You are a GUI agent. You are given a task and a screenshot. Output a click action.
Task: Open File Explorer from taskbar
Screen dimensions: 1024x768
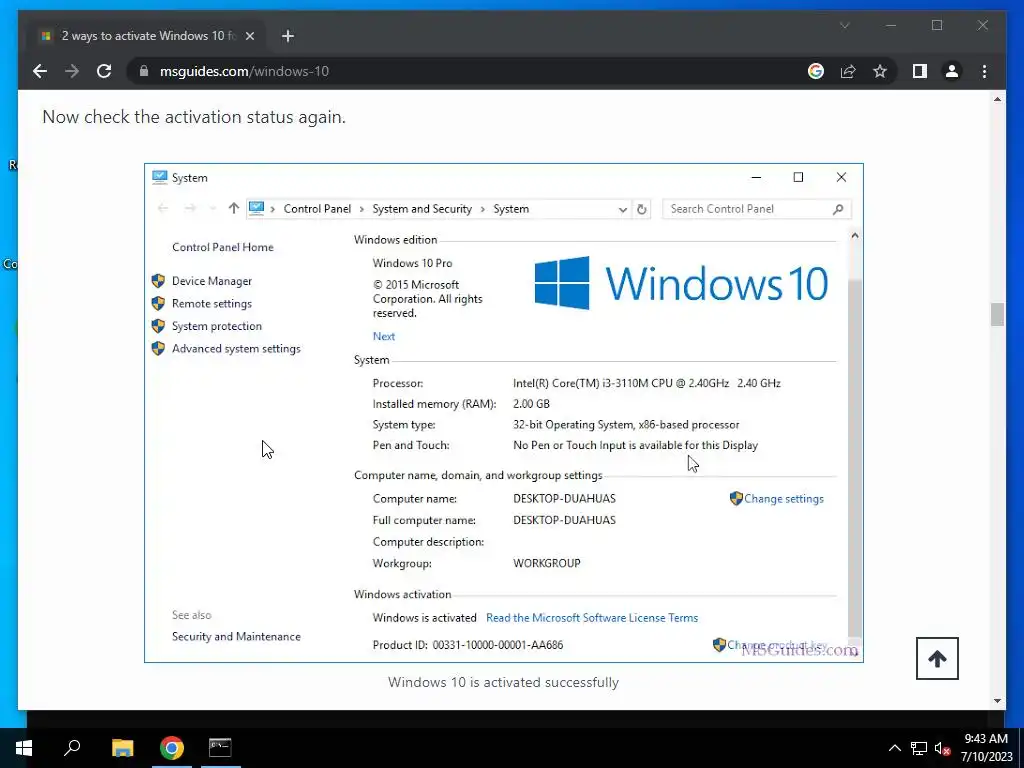[x=122, y=748]
